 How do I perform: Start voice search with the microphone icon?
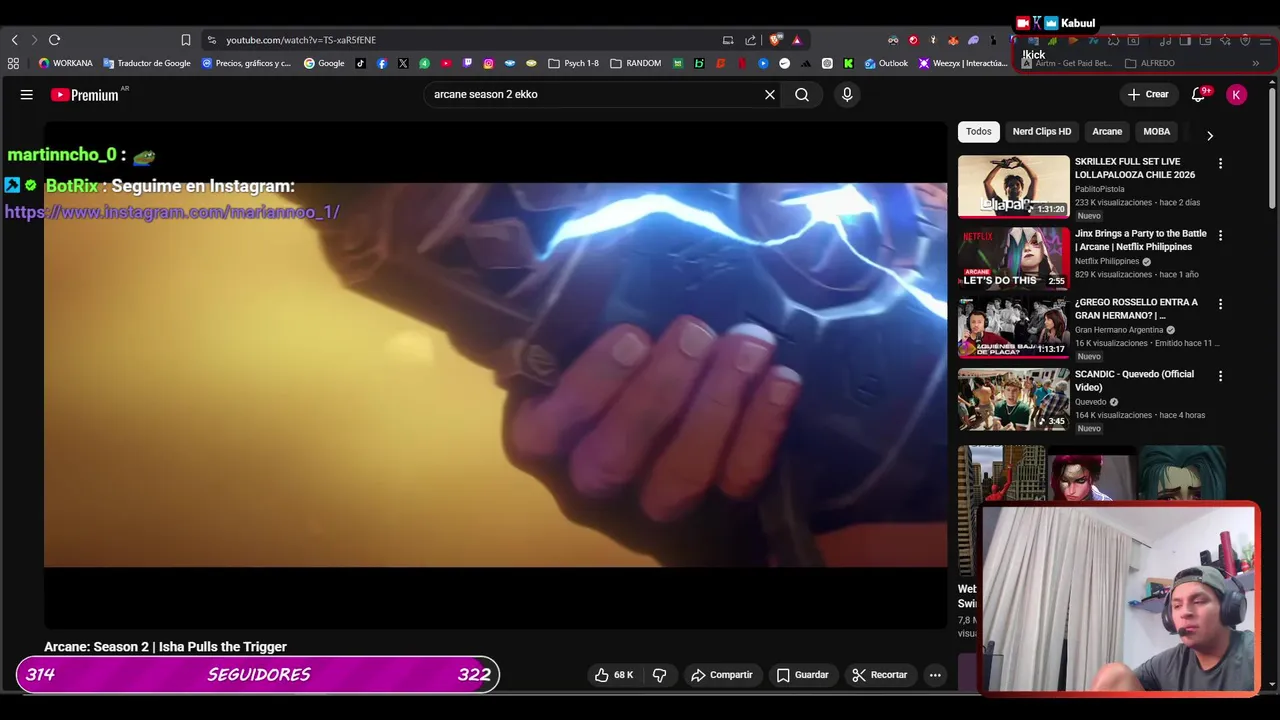(x=847, y=94)
